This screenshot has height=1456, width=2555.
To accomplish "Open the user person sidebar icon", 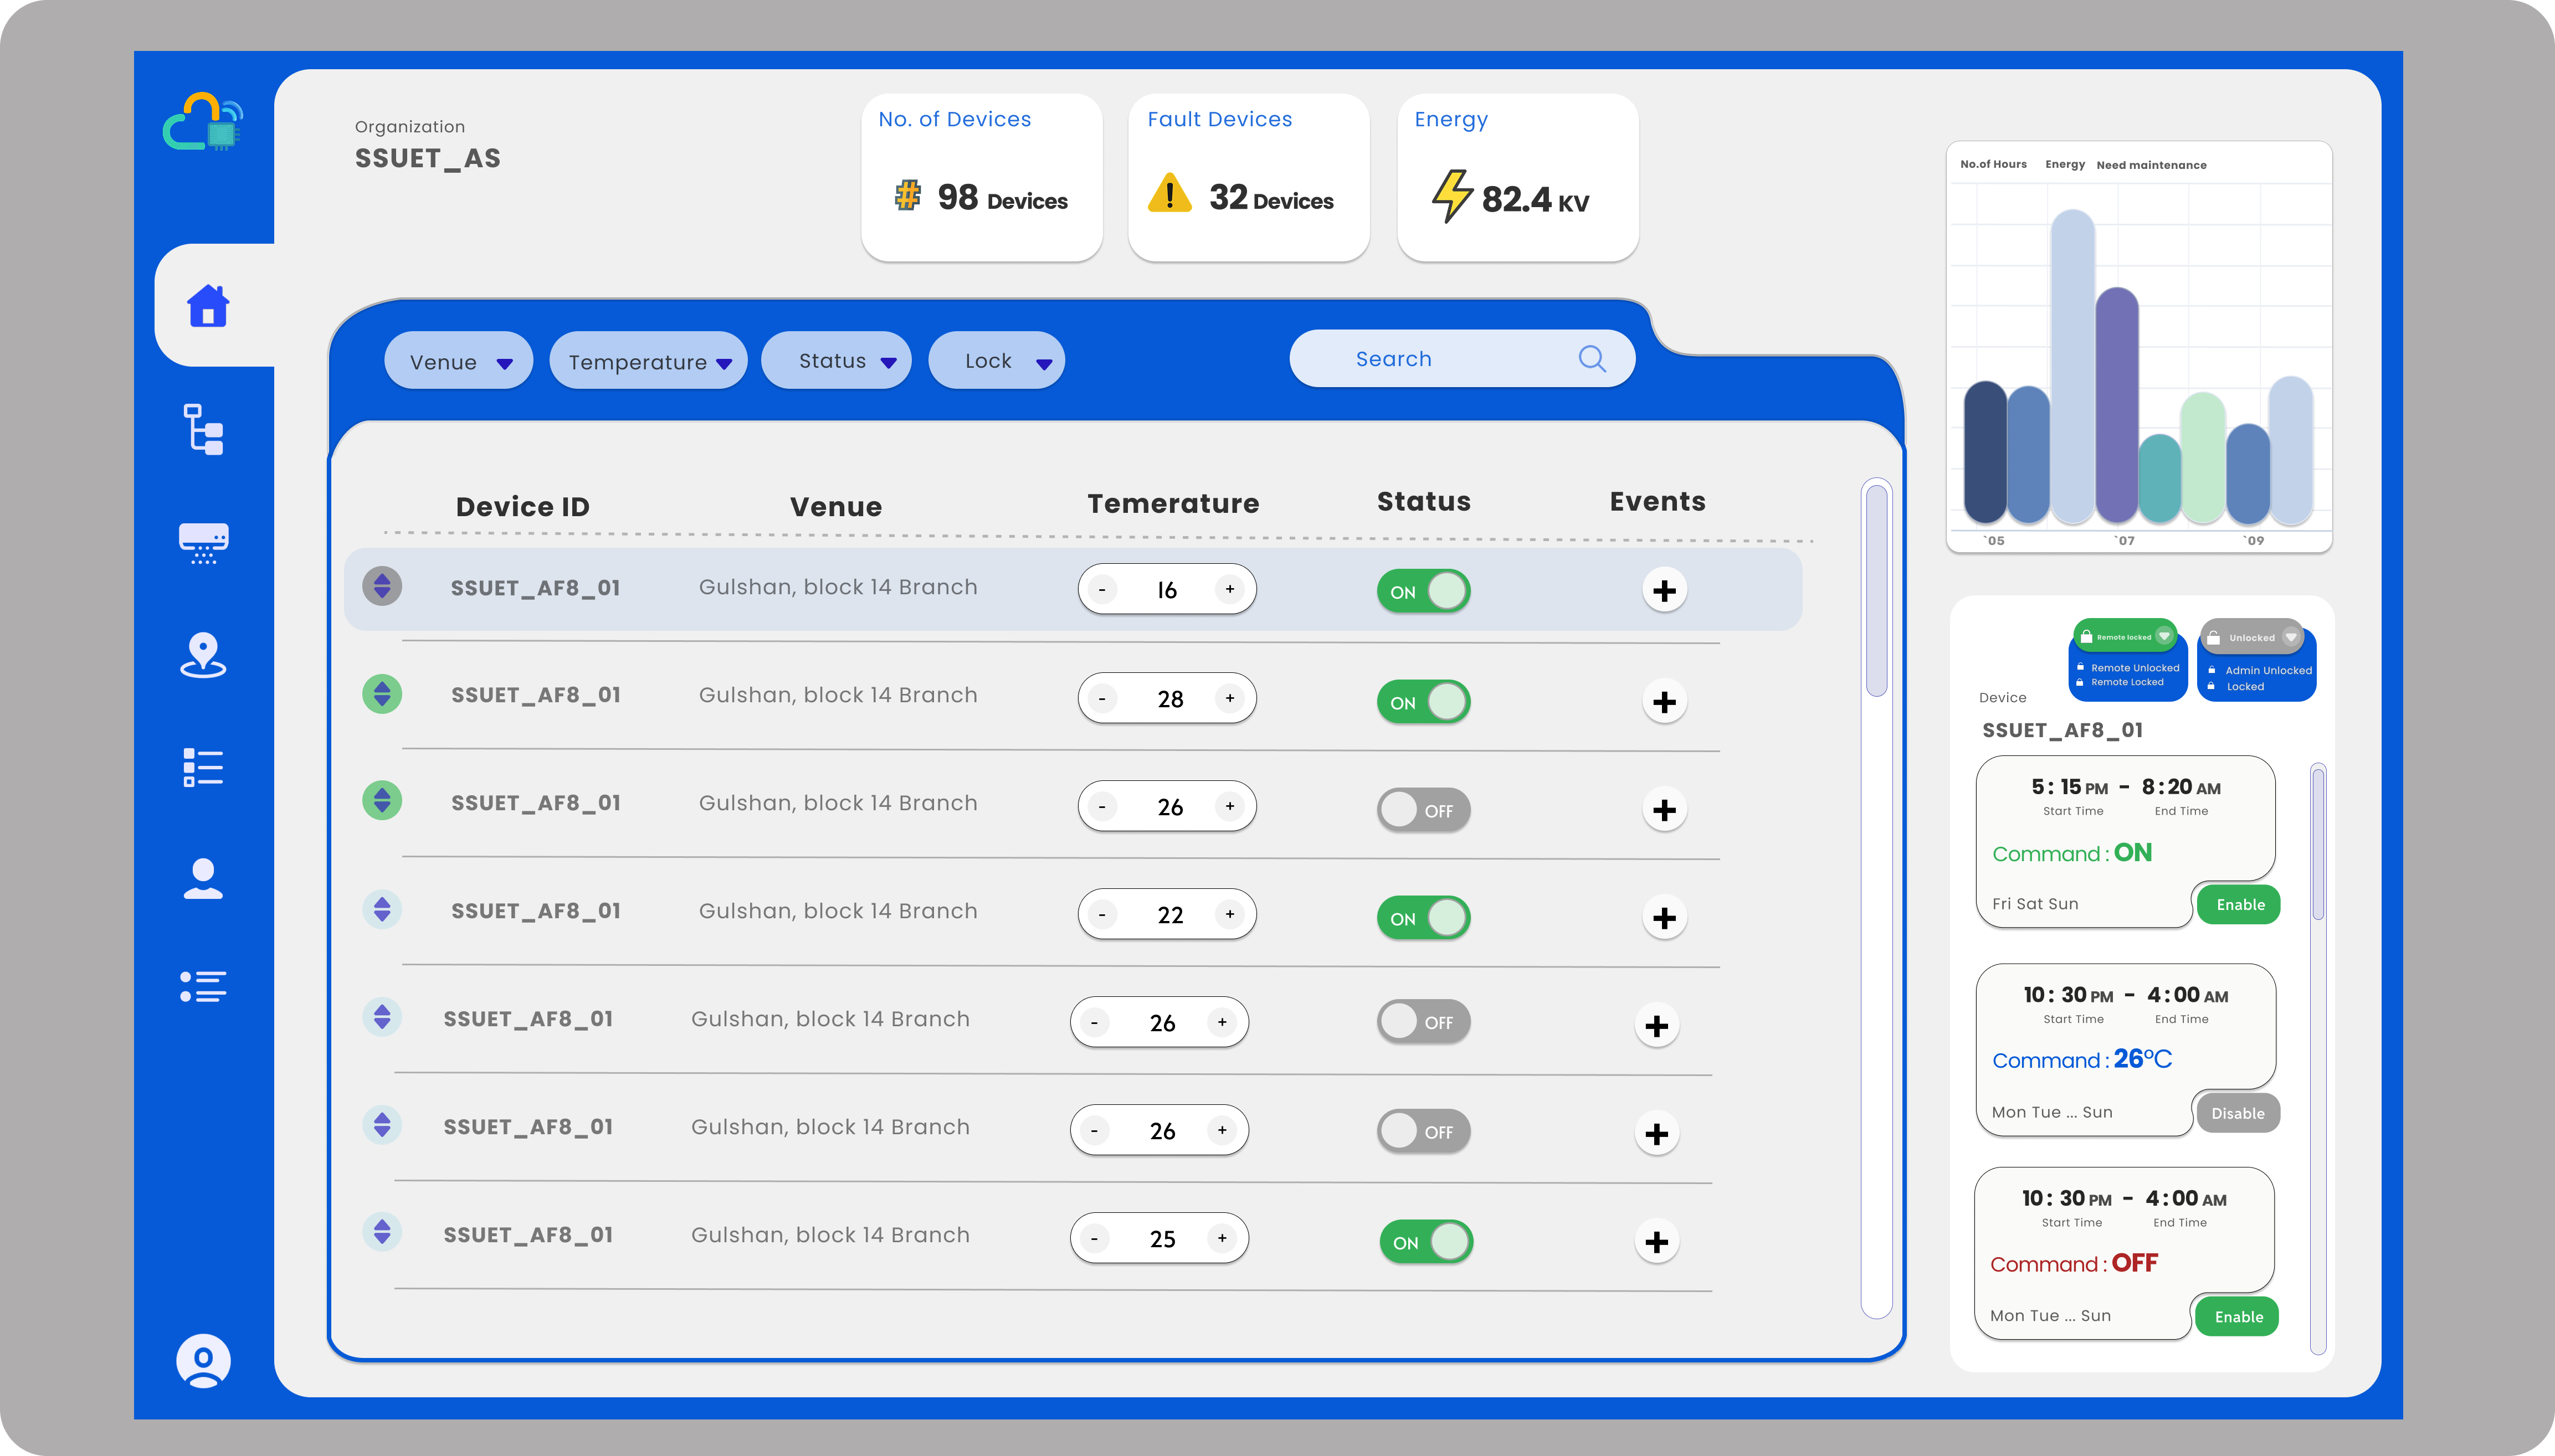I will click(204, 879).
